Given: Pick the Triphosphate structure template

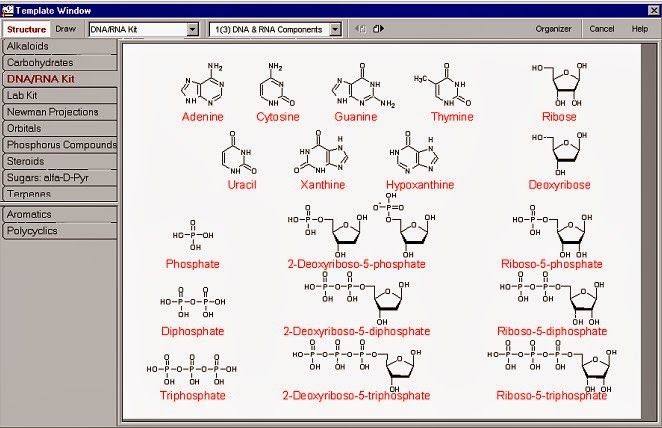Looking at the screenshot, I should pos(192,370).
